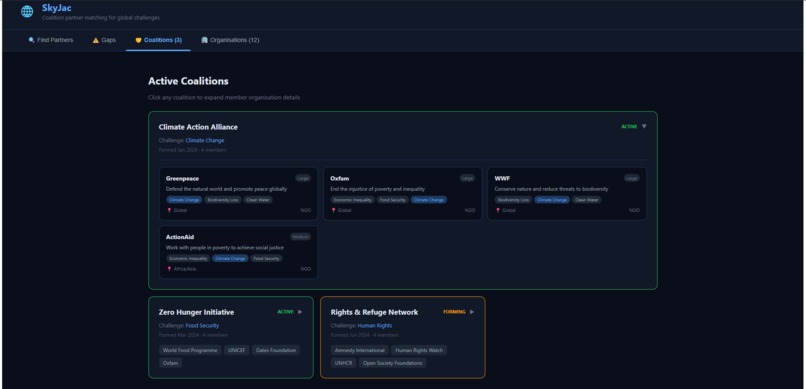Viewport: 806px width, 389px height.
Task: Click Economic Inequality tag in ActionAid card
Action: [188, 258]
